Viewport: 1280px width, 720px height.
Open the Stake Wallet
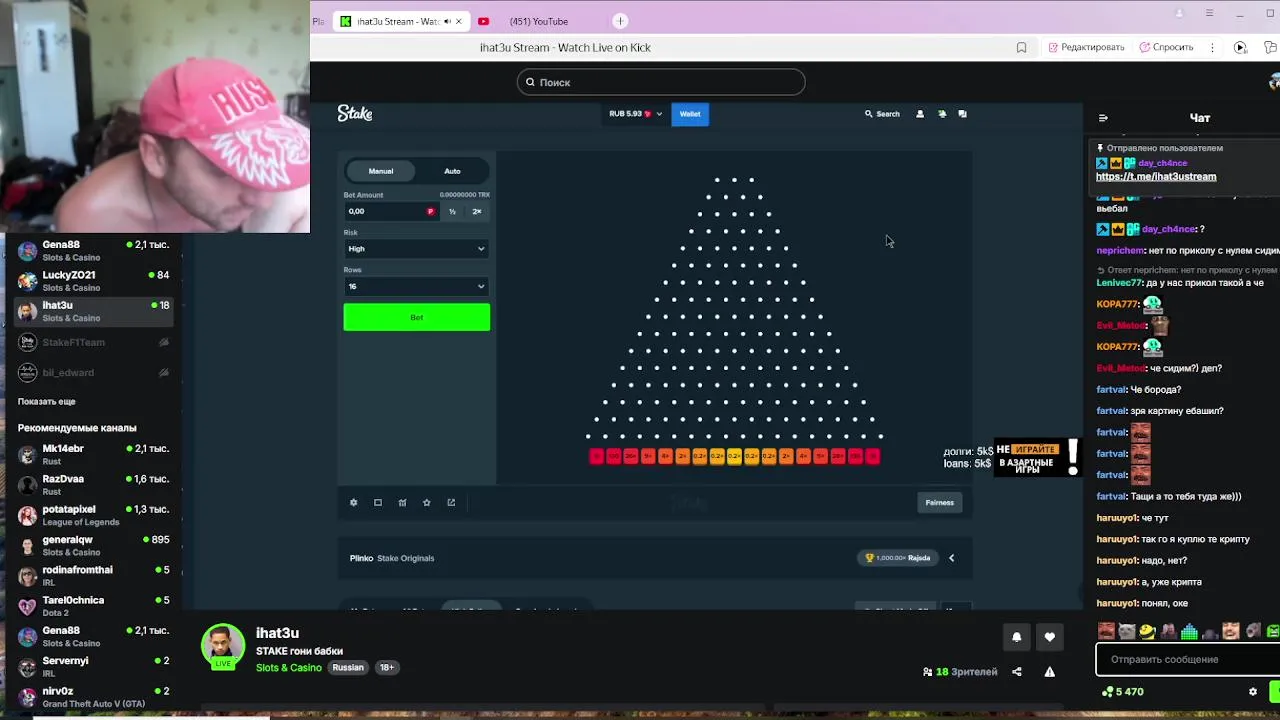690,114
